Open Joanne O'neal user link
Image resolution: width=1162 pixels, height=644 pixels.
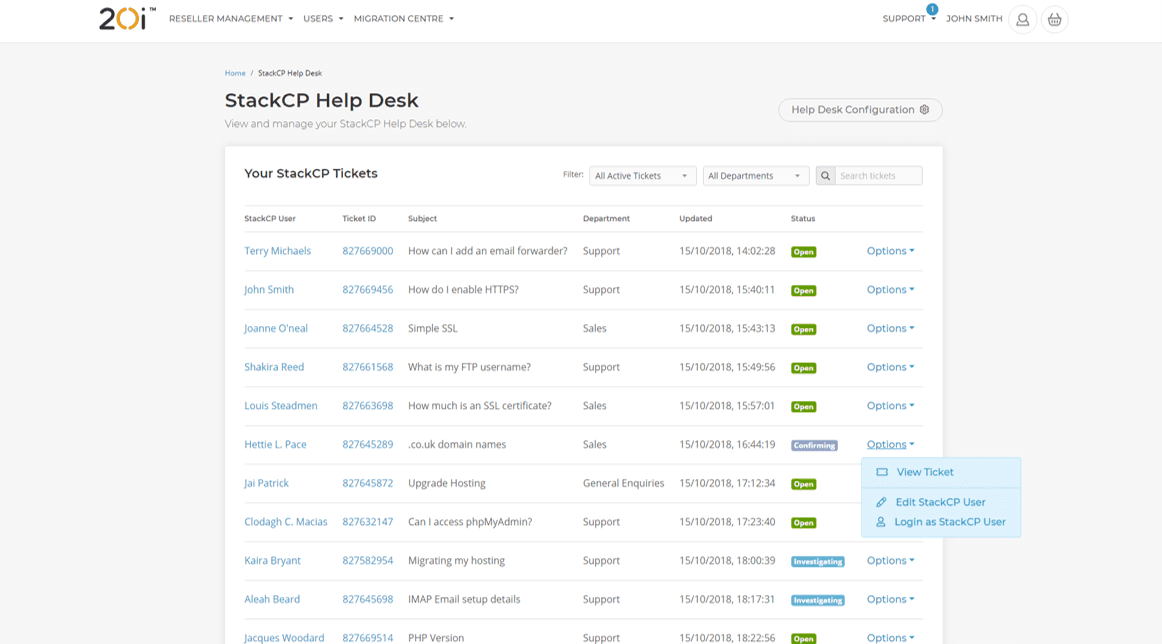[x=276, y=328]
